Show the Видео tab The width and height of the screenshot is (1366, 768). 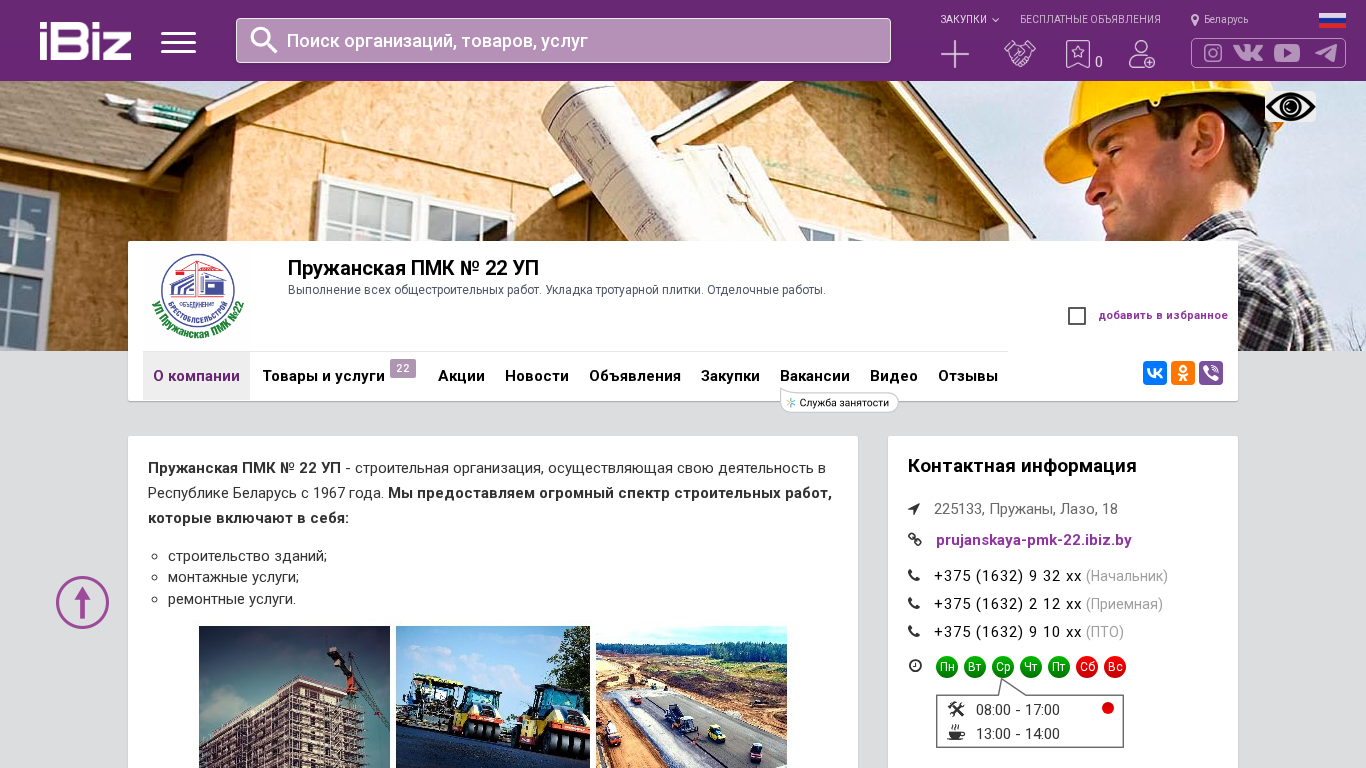pyautogui.click(x=894, y=376)
